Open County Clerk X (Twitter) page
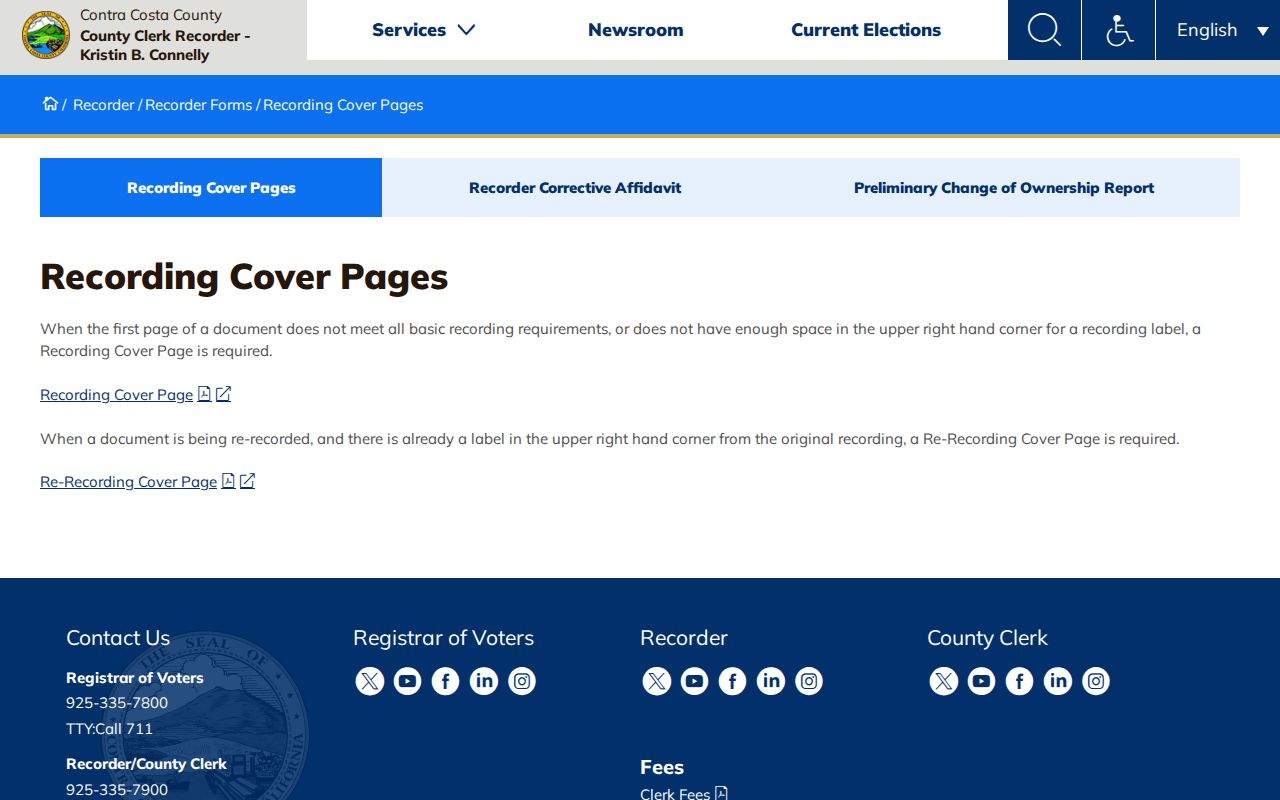This screenshot has width=1280, height=800. coord(944,681)
